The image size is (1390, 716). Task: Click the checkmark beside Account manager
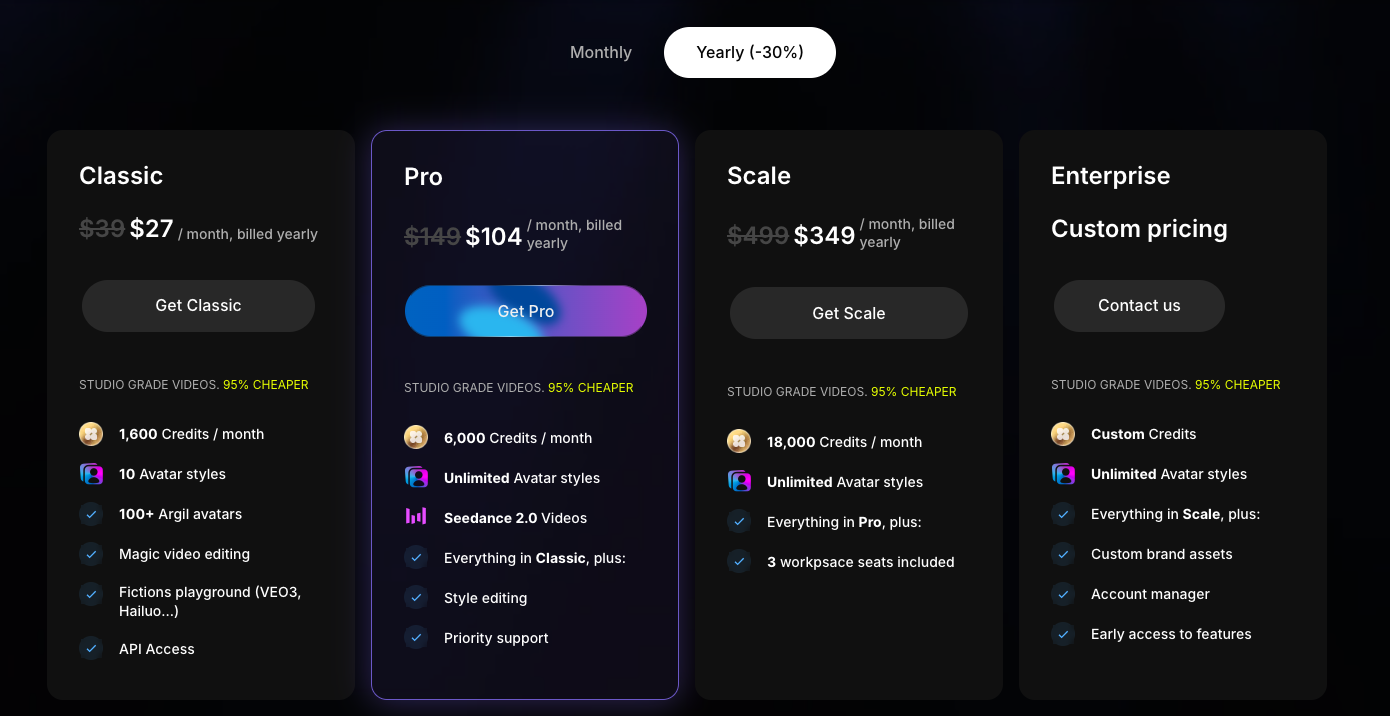point(1063,594)
